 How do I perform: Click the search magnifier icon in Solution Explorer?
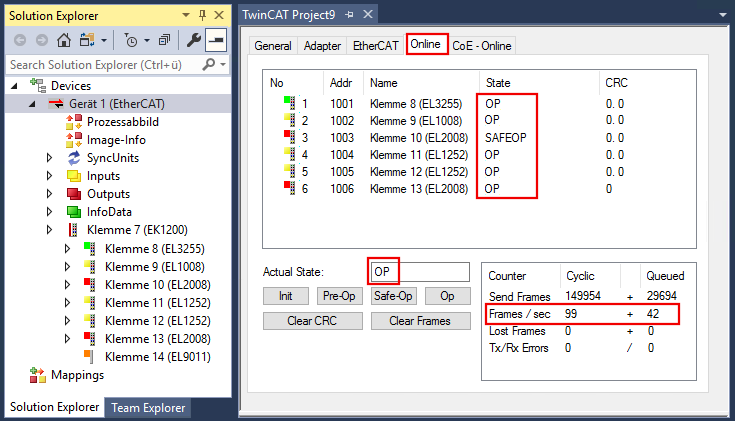[x=208, y=64]
